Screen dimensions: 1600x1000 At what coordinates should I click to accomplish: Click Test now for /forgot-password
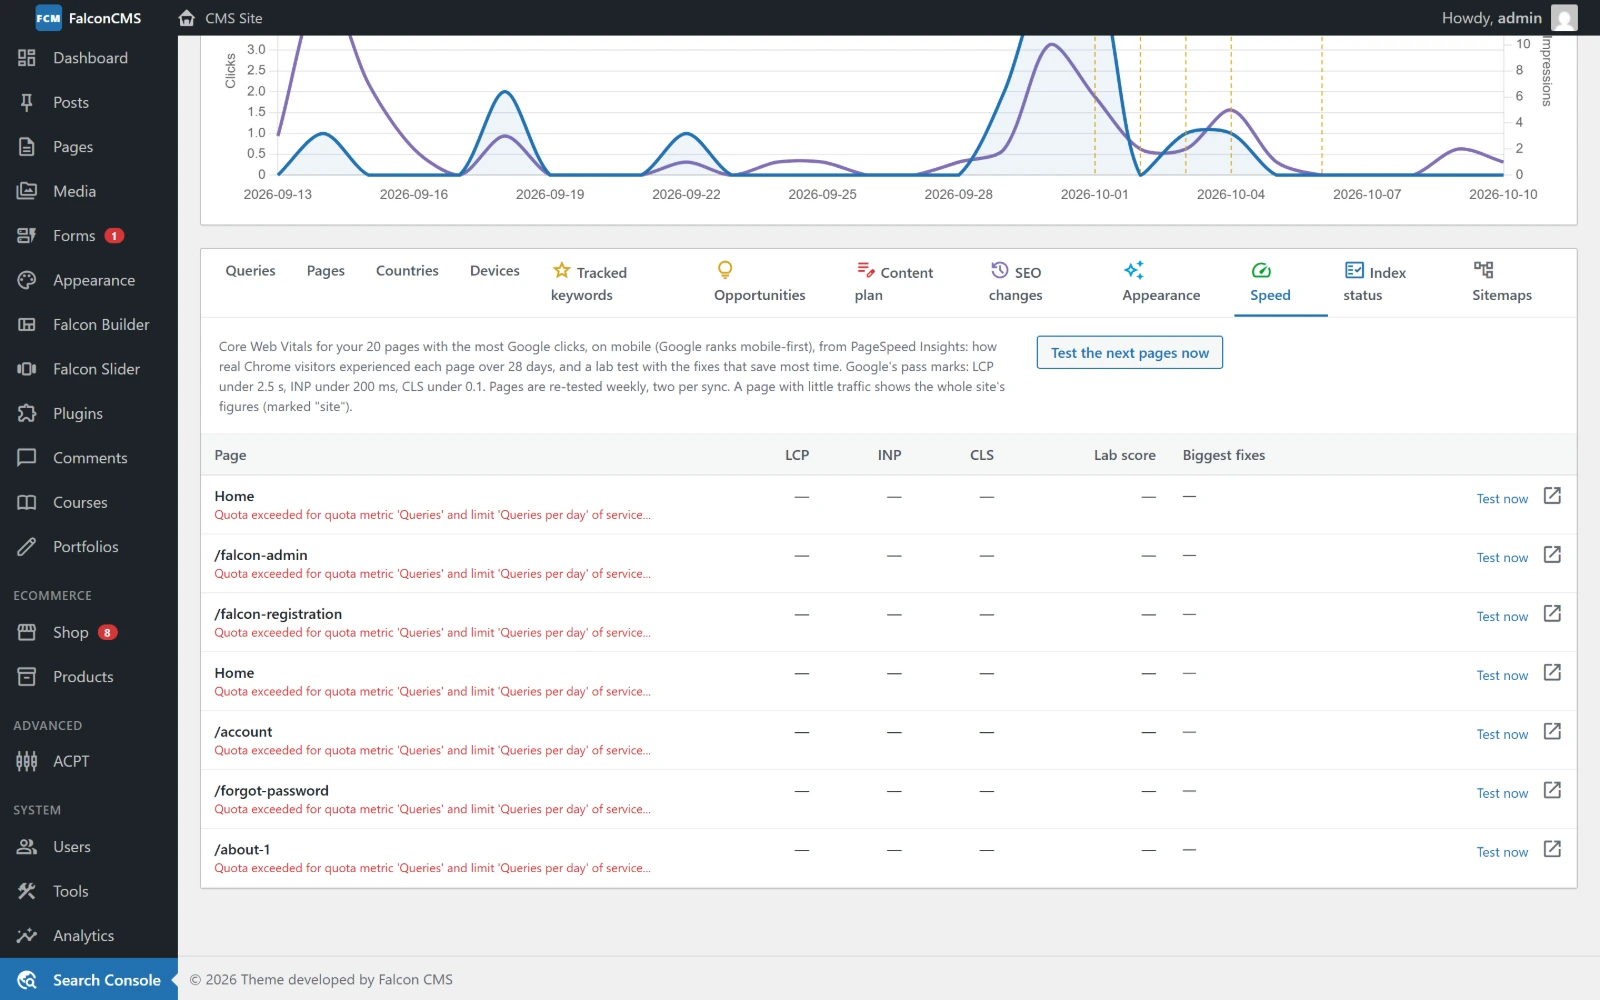pyautogui.click(x=1502, y=793)
